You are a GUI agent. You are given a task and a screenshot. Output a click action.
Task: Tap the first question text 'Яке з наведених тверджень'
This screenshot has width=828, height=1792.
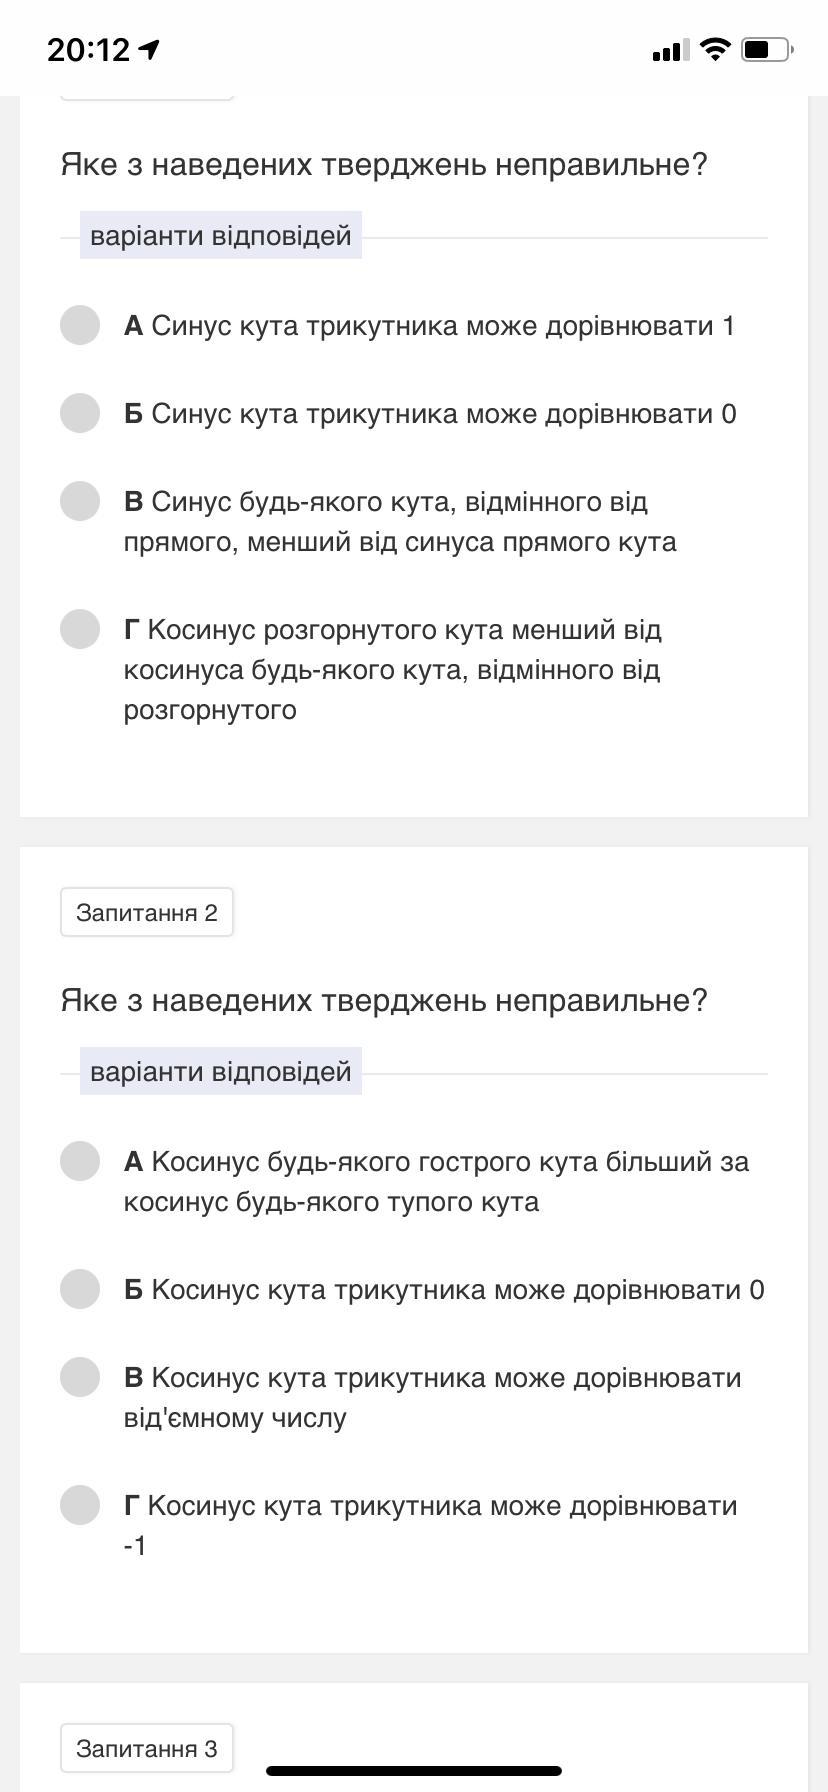[384, 165]
